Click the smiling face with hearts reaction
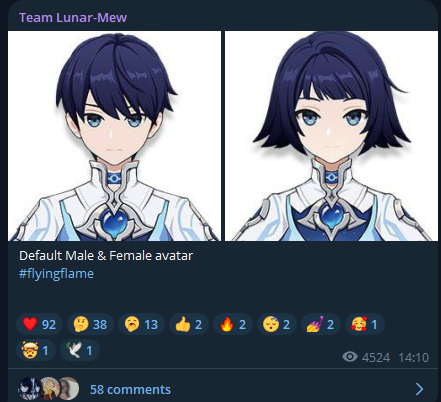Screen dimensions: 441x402 point(365,324)
